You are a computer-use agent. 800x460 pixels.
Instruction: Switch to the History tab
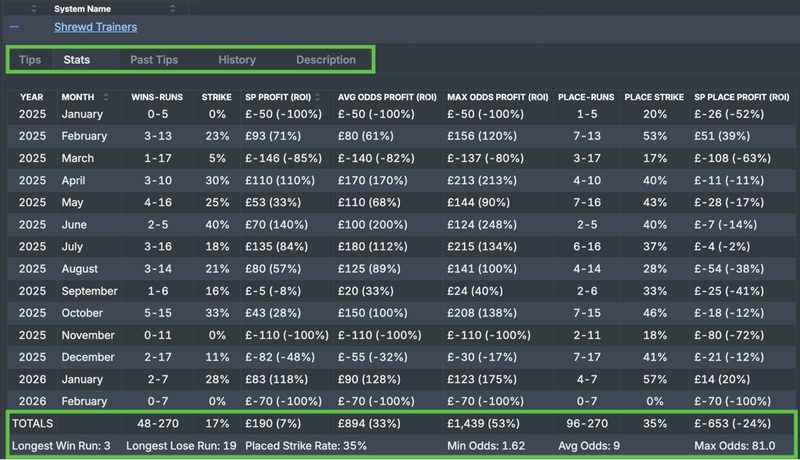[x=237, y=60]
